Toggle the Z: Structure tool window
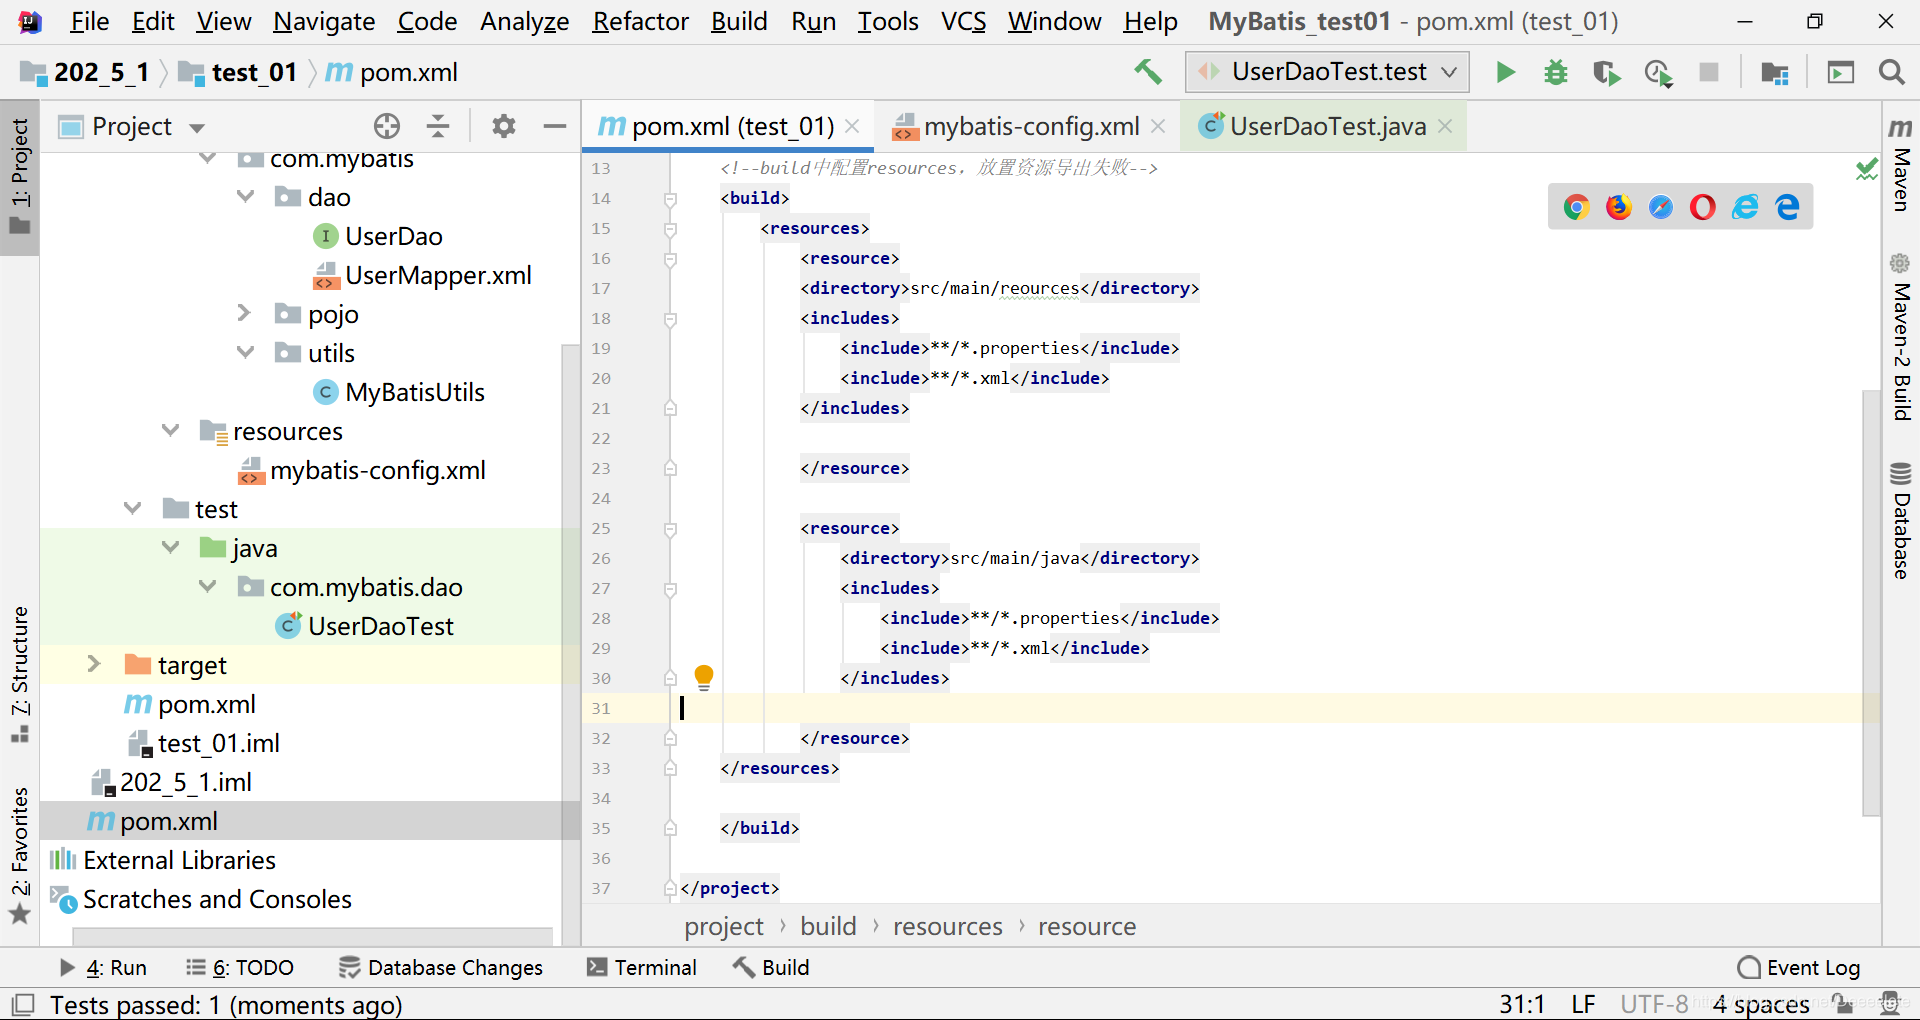Image resolution: width=1920 pixels, height=1020 pixels. click(20, 674)
